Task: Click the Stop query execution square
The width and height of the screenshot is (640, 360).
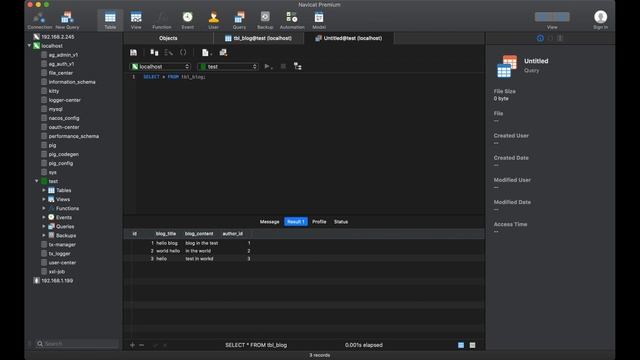Action: [x=283, y=66]
